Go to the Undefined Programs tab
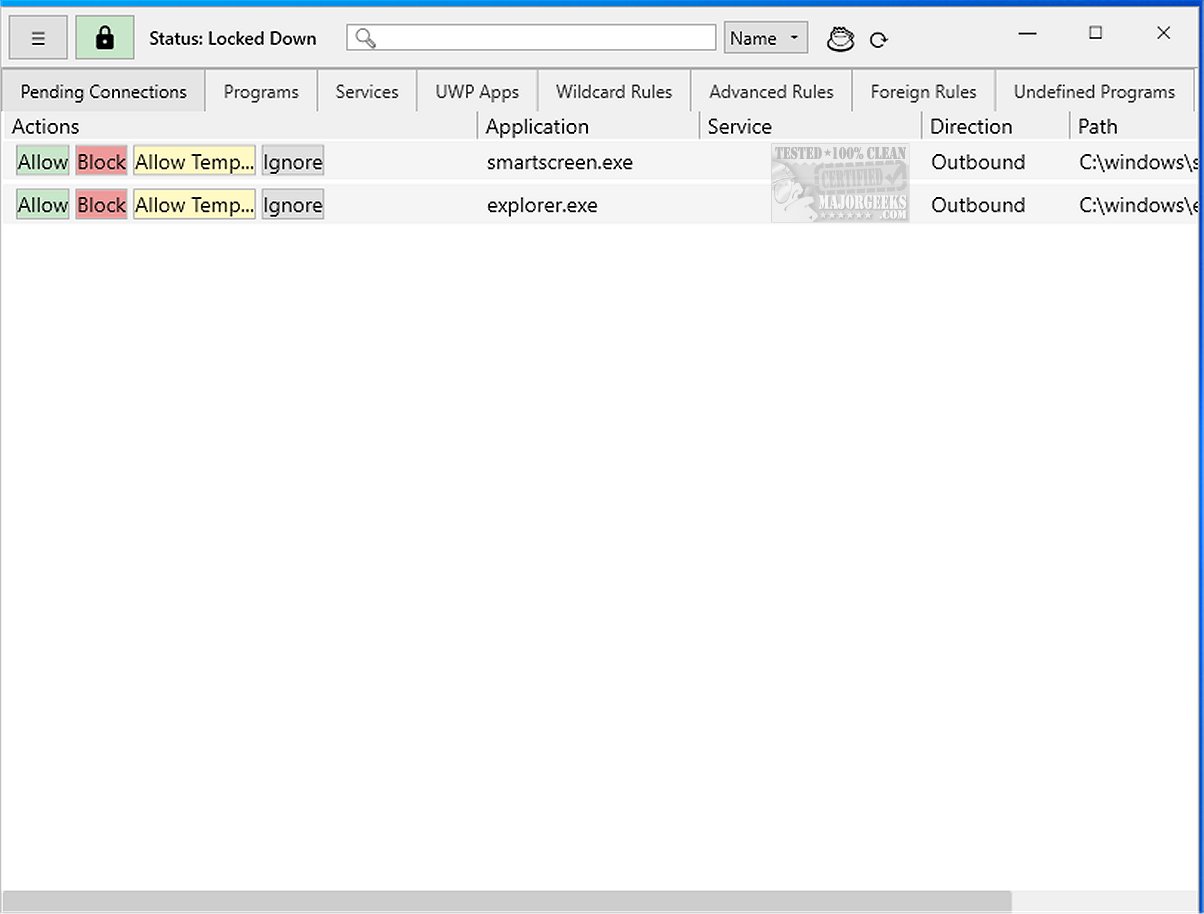Image resolution: width=1204 pixels, height=914 pixels. (x=1094, y=91)
